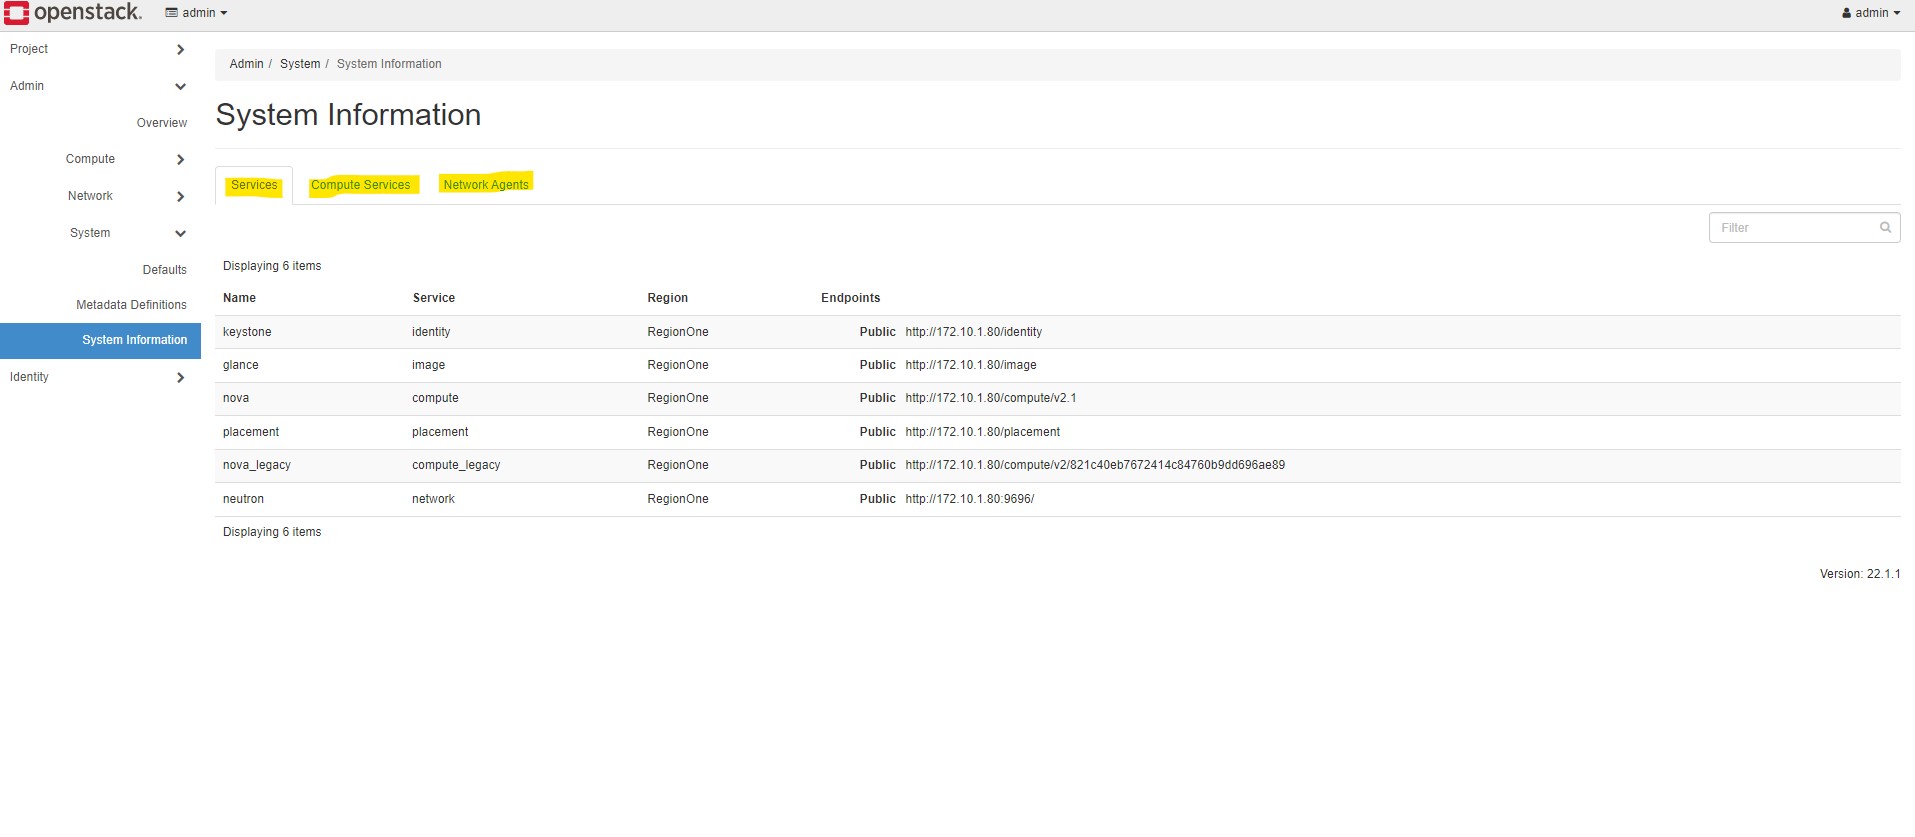1915x837 pixels.
Task: Sort by the Service column header
Action: tap(434, 298)
